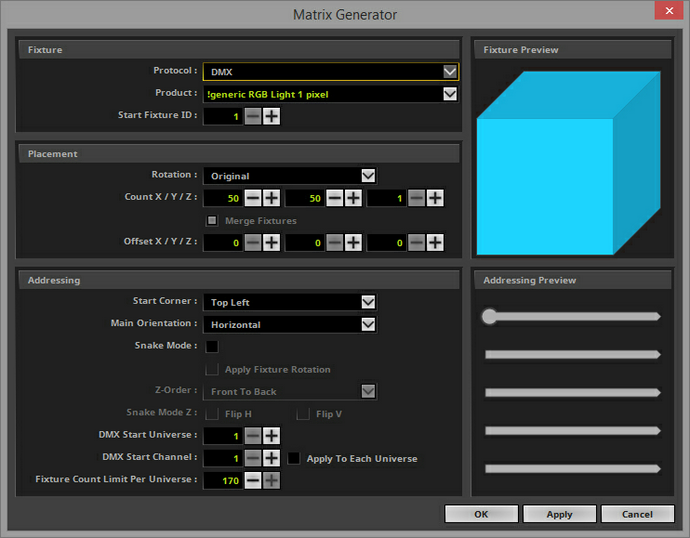The height and width of the screenshot is (538, 690).
Task: Toggle the Merge Fixtures checkbox
Action: pos(212,220)
